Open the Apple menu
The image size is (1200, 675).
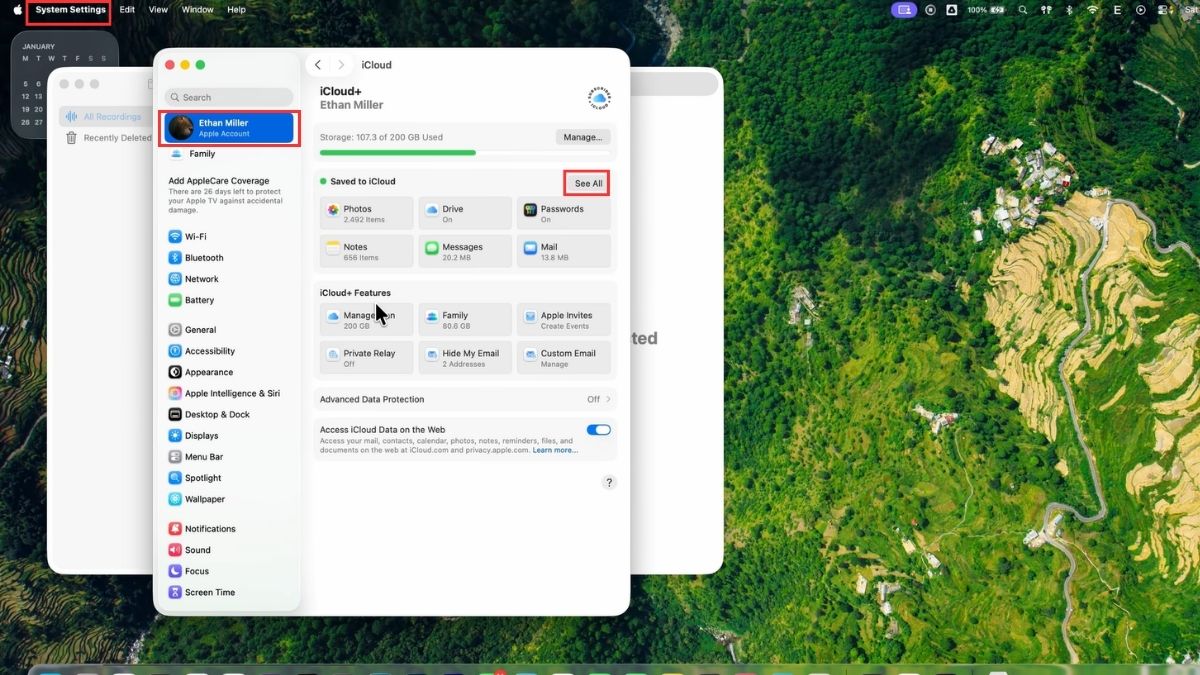coord(17,10)
